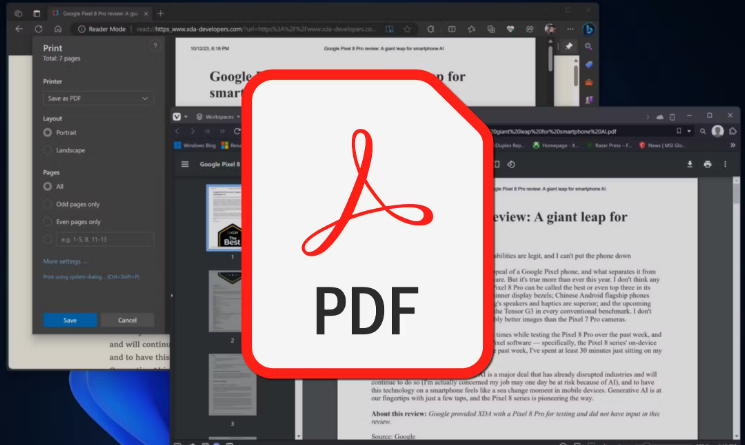Screen dimensions: 745x445
Task: Open the tab actions menu in Edge
Action: pyautogui.click(x=37, y=13)
